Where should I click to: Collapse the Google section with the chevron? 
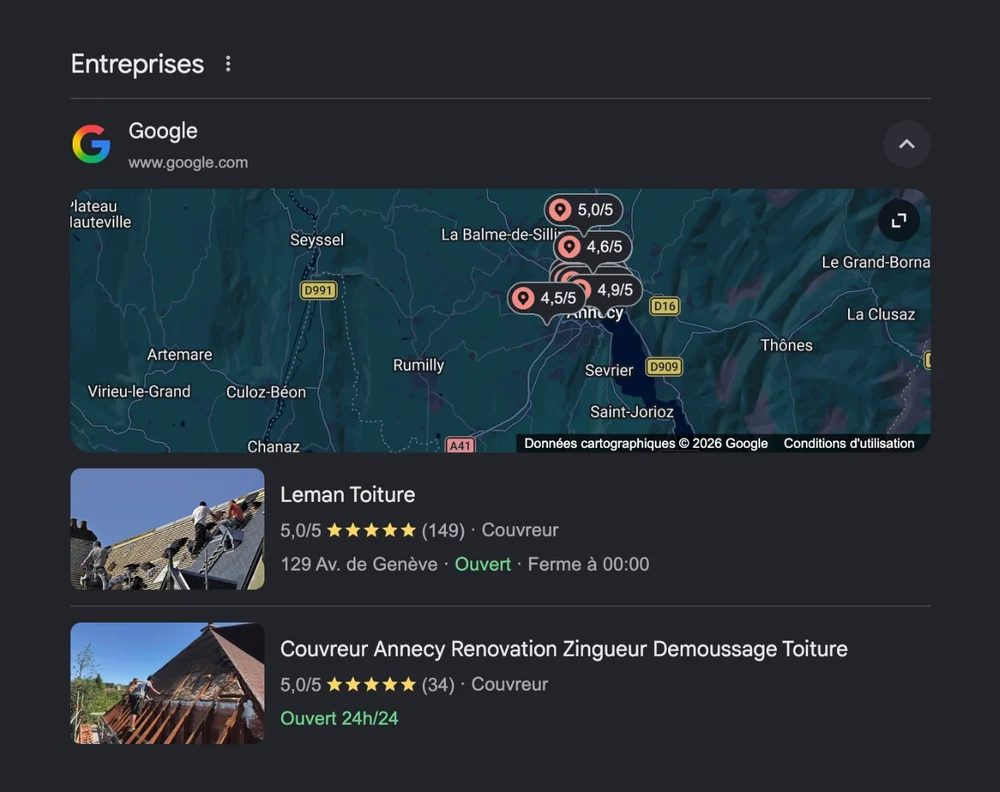[x=906, y=144]
